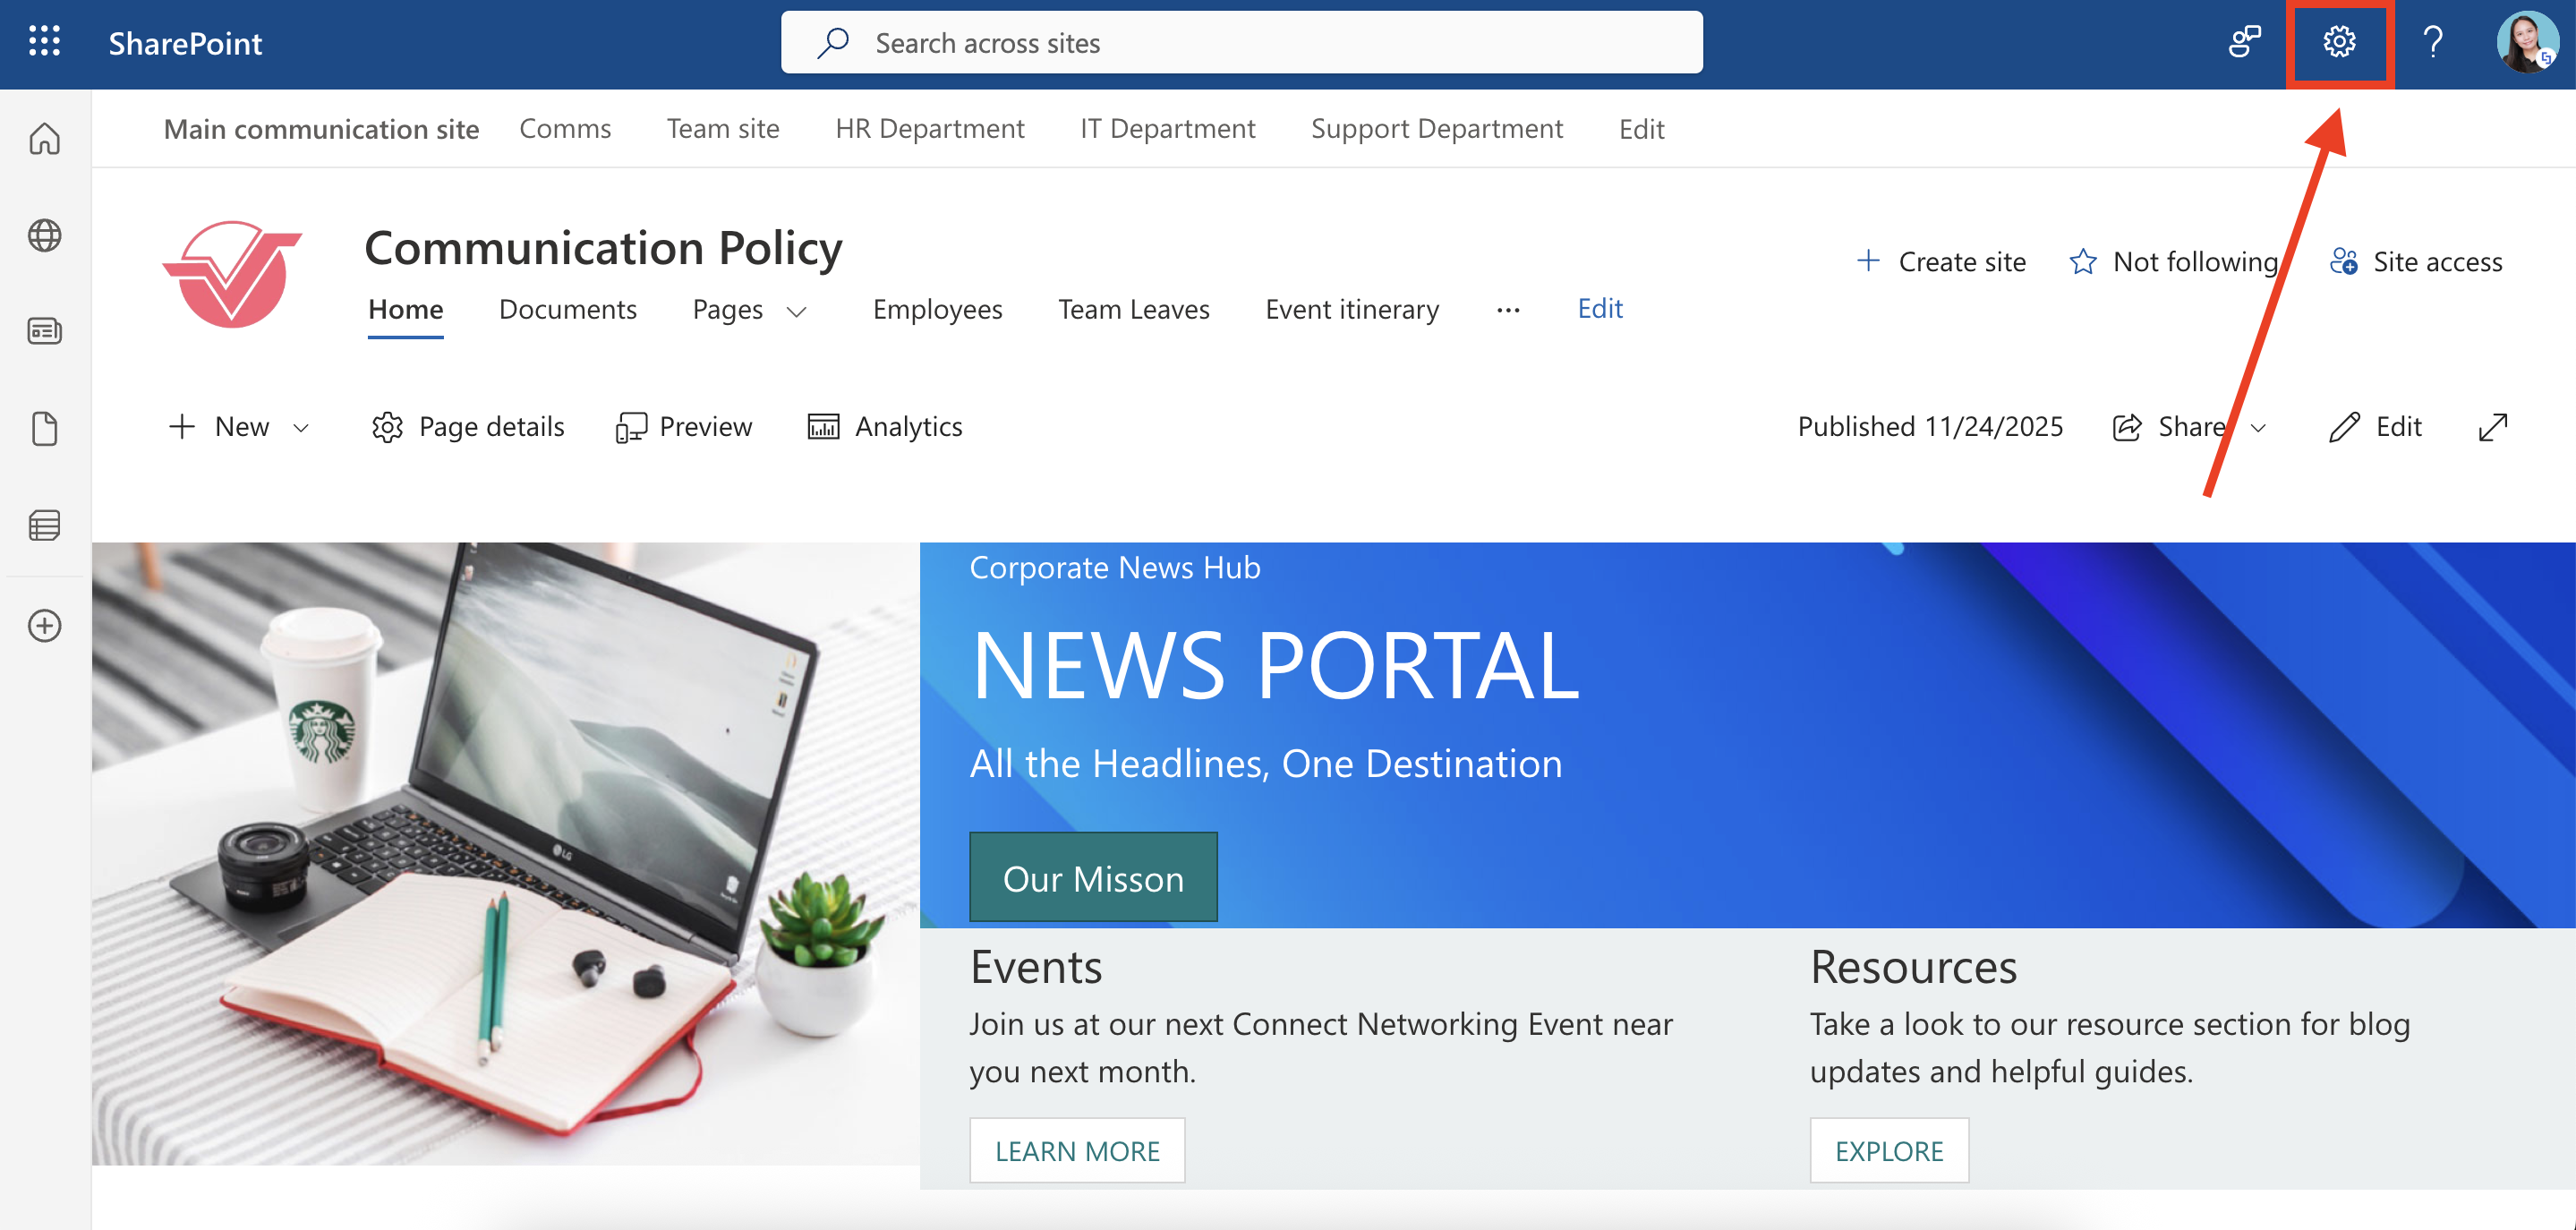The image size is (2576, 1230).
Task: Click the Search across sites field
Action: (1240, 43)
